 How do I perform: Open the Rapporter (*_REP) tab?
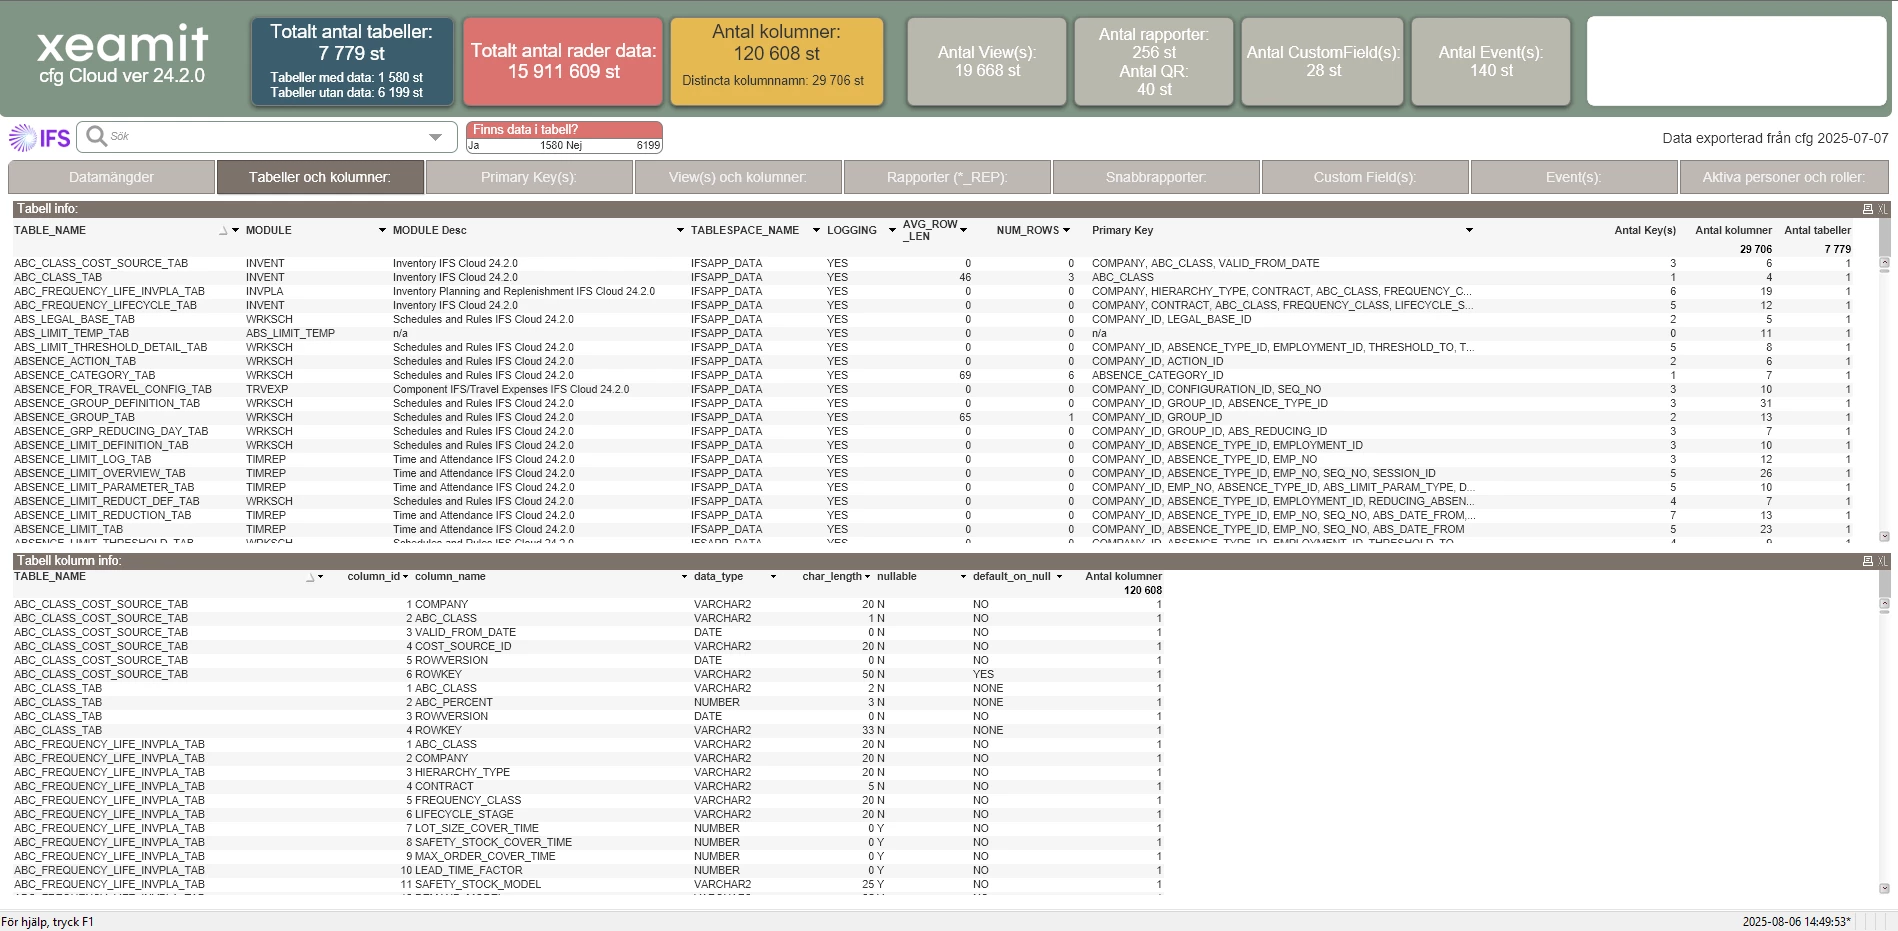pyautogui.click(x=947, y=177)
